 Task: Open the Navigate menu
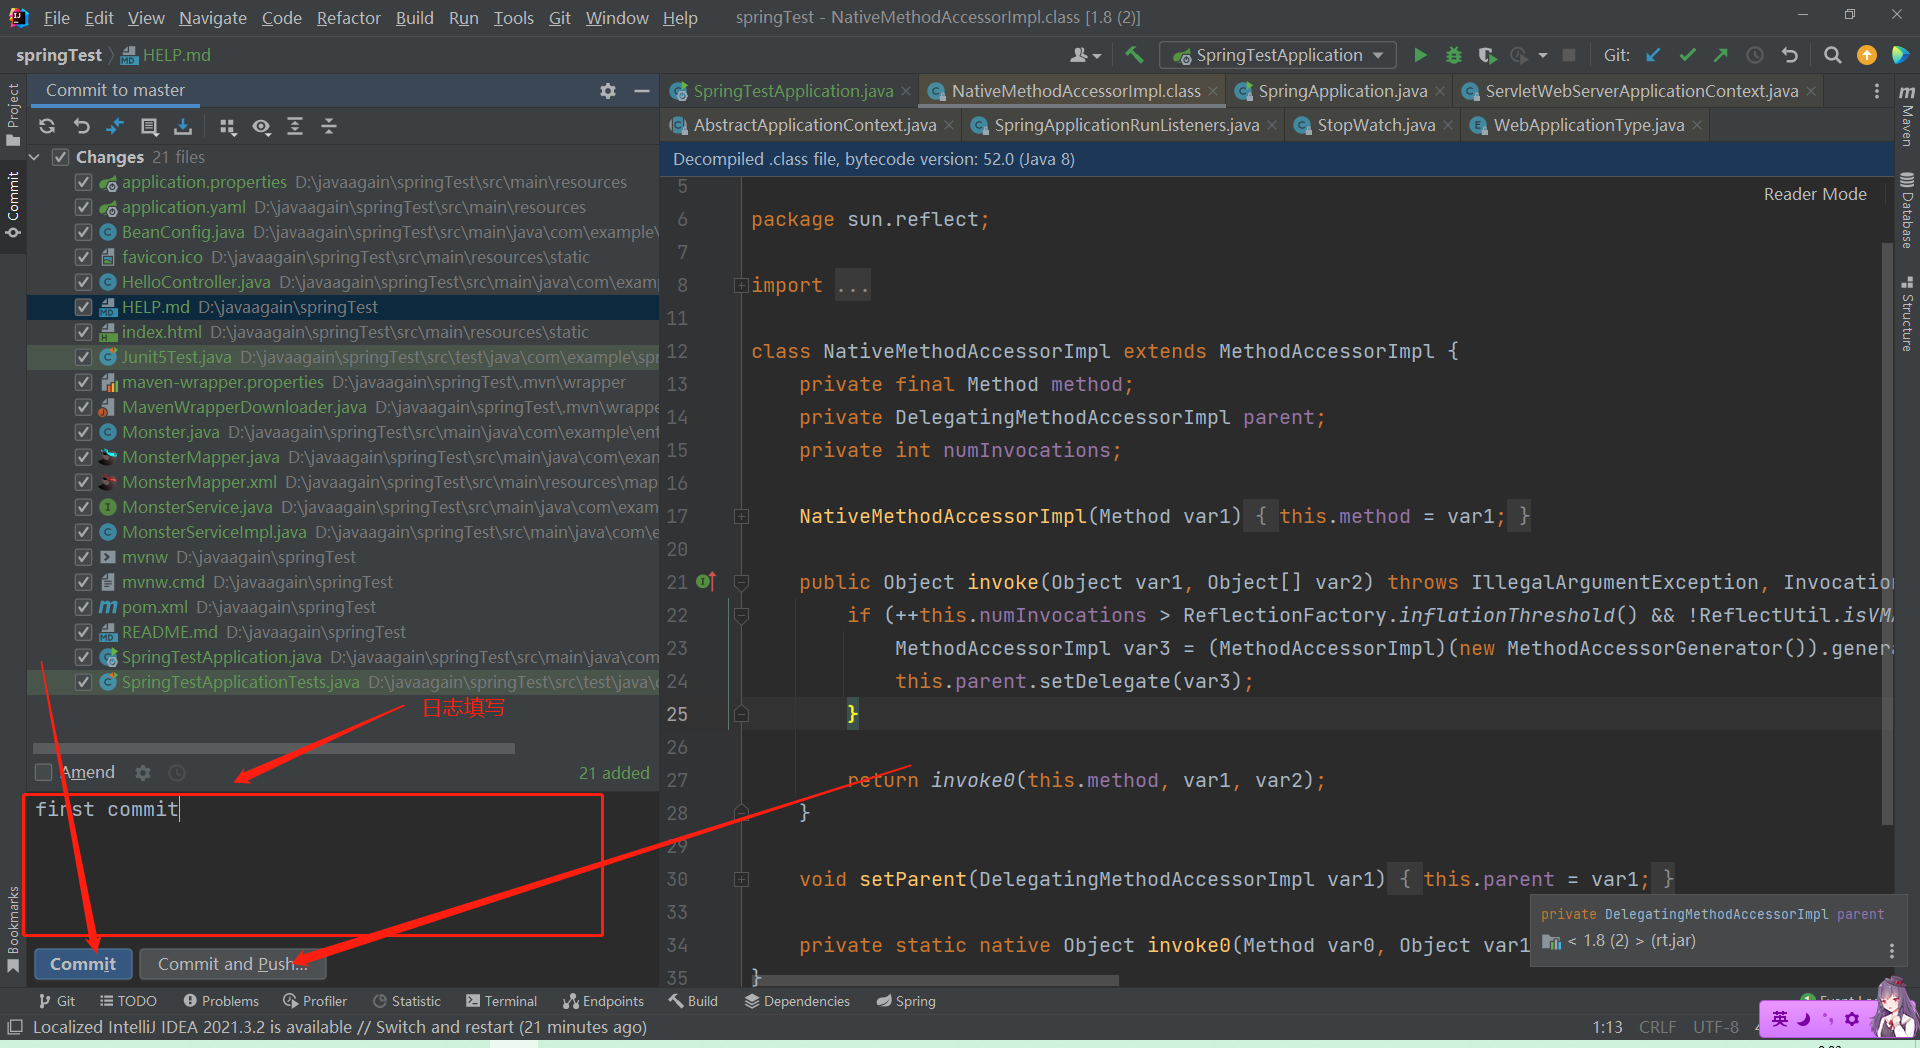[x=212, y=18]
